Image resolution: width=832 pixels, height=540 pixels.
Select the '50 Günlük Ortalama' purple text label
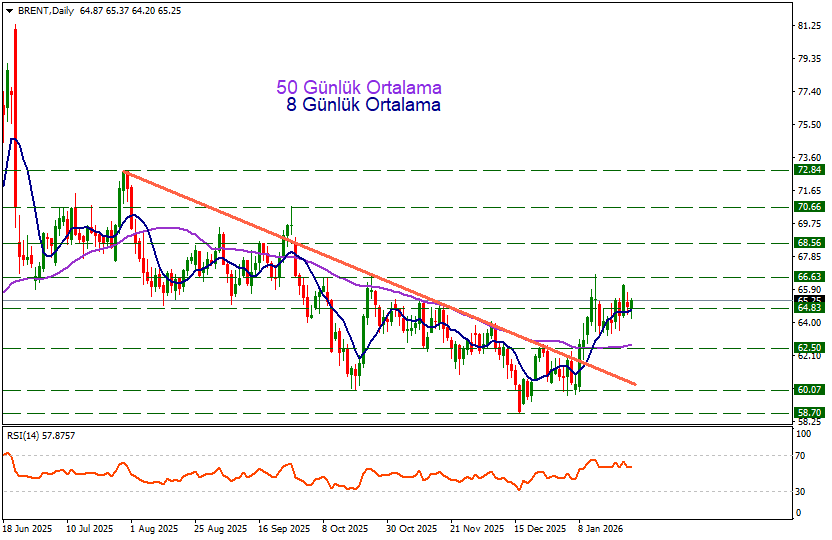[x=359, y=88]
